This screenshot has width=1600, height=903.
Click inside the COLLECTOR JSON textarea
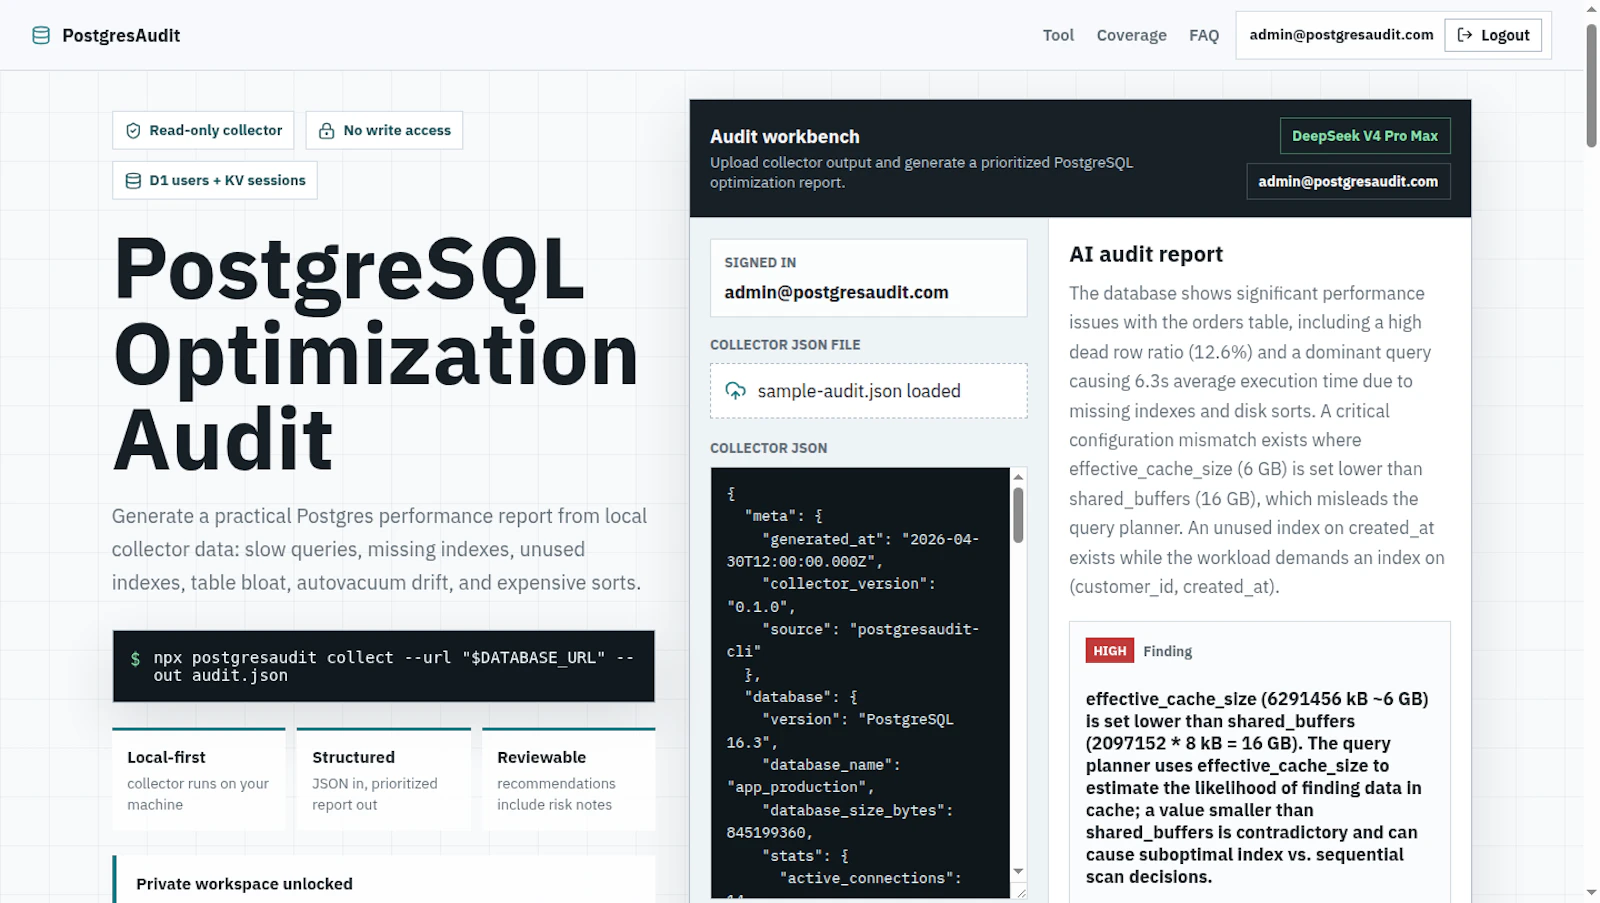(x=861, y=683)
